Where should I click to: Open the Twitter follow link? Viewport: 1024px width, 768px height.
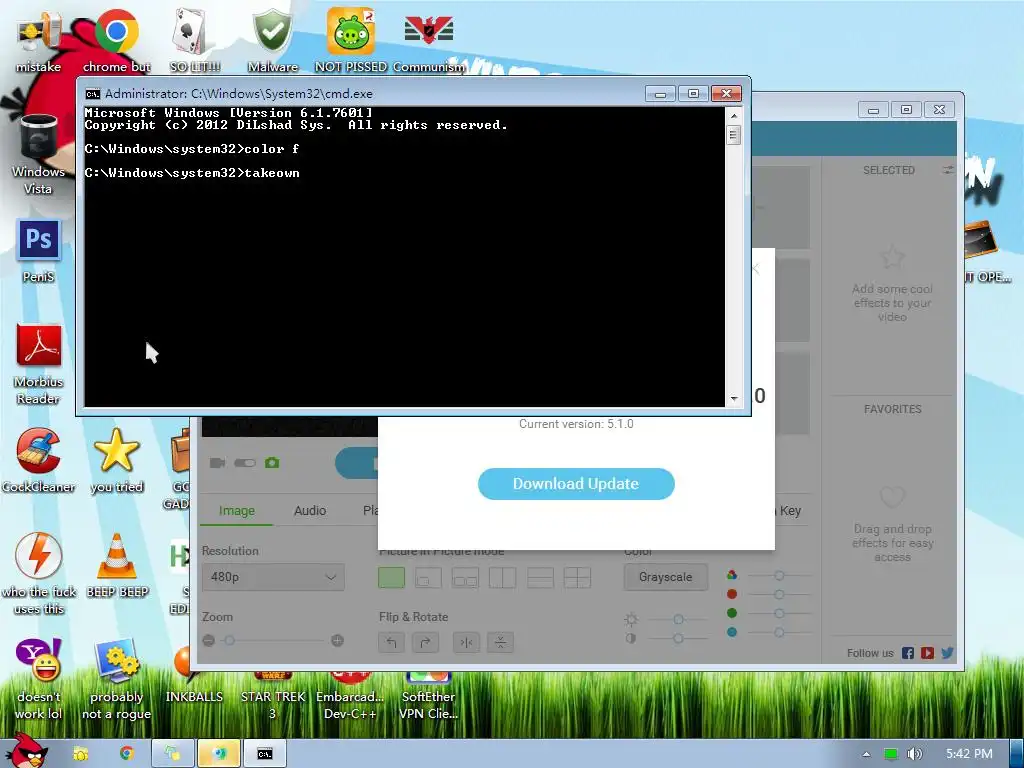click(x=948, y=653)
